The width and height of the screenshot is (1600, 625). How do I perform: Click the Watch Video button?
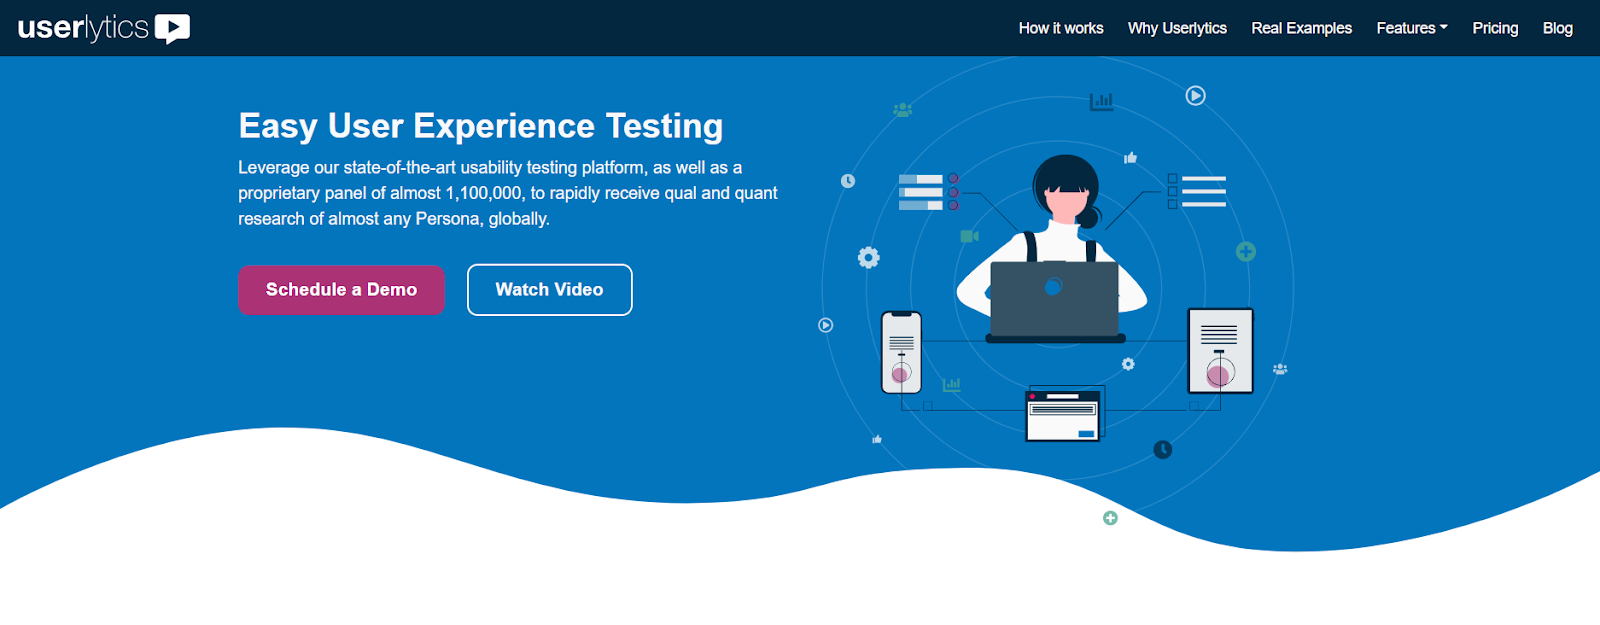[549, 290]
